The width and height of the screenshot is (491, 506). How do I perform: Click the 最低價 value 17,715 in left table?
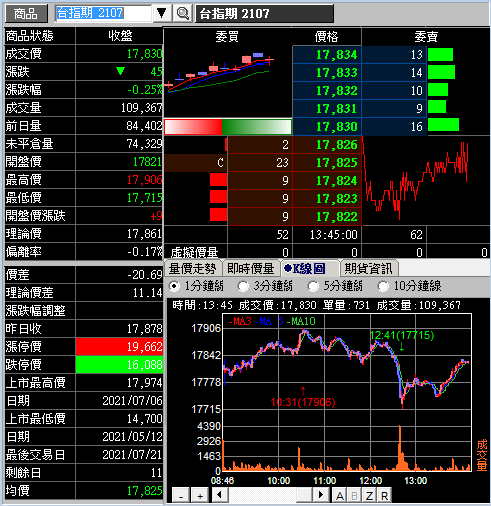(x=144, y=198)
